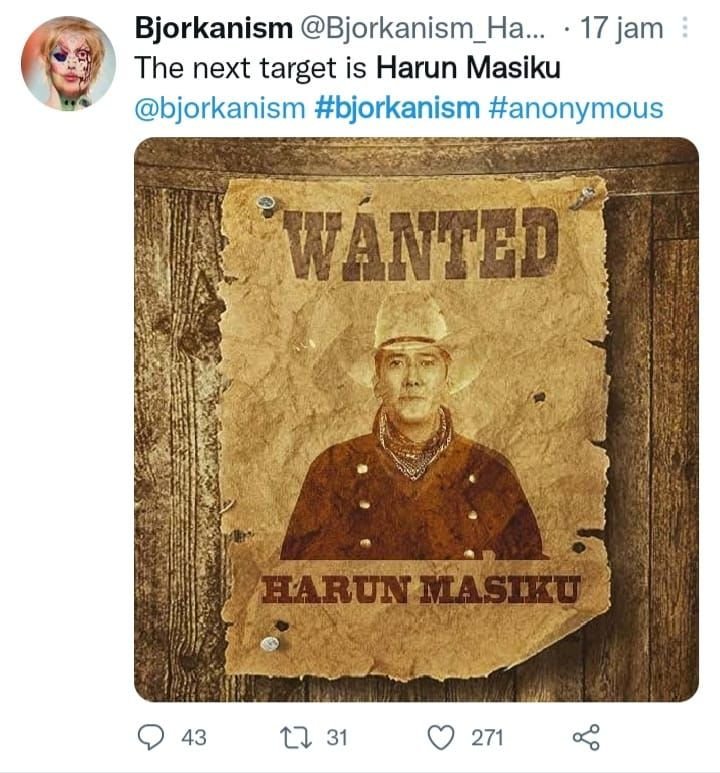720x773 pixels.
Task: Open the share icon menu
Action: coord(584,738)
